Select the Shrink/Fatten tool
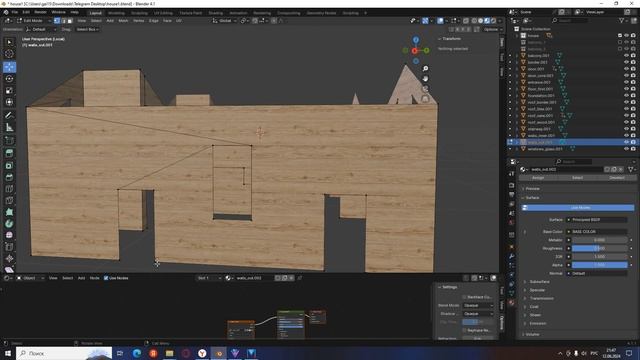 (x=9, y=258)
